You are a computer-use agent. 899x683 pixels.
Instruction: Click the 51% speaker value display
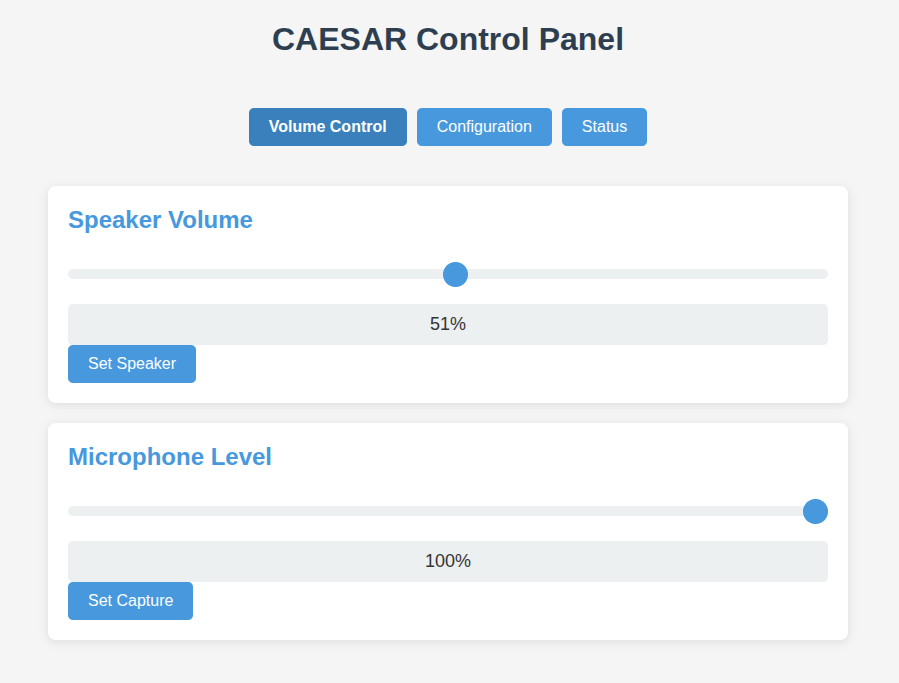pyautogui.click(x=448, y=324)
